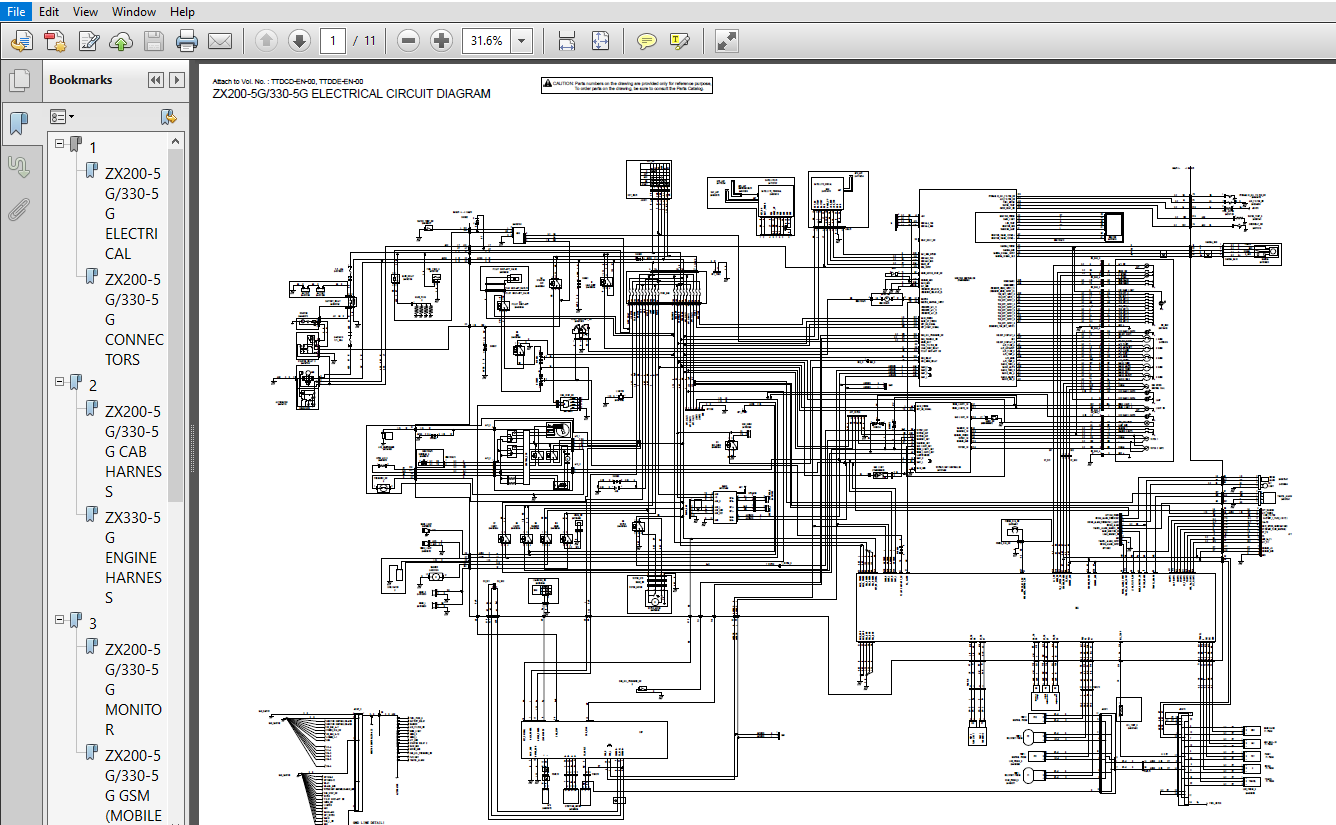This screenshot has height=825, width=1336.
Task: Open ZX200-5G/330-5G MONITOR bookmark
Action: click(x=133, y=689)
